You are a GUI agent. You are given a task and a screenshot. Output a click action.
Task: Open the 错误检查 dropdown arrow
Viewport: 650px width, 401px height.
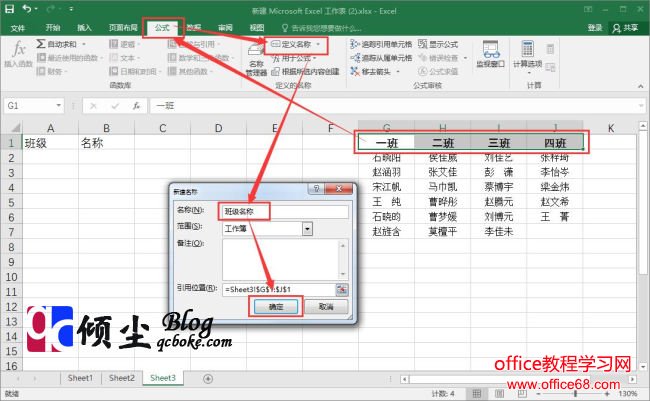point(465,58)
